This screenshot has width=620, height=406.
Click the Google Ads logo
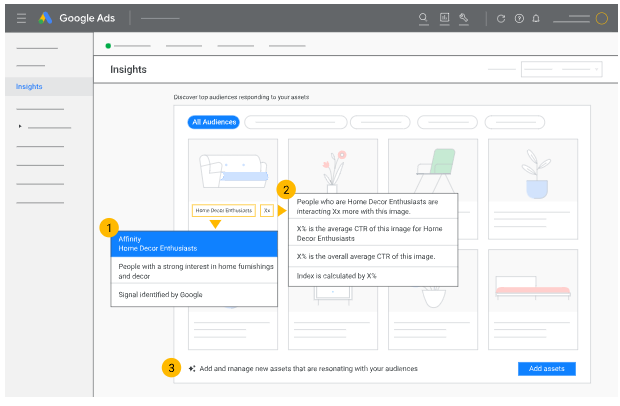click(x=46, y=18)
